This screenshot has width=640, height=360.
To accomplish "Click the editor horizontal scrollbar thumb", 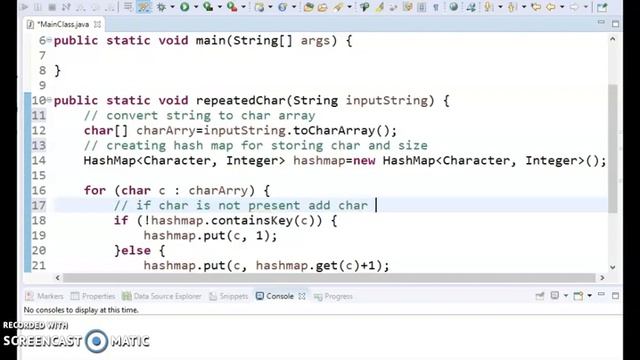I will pos(329,278).
